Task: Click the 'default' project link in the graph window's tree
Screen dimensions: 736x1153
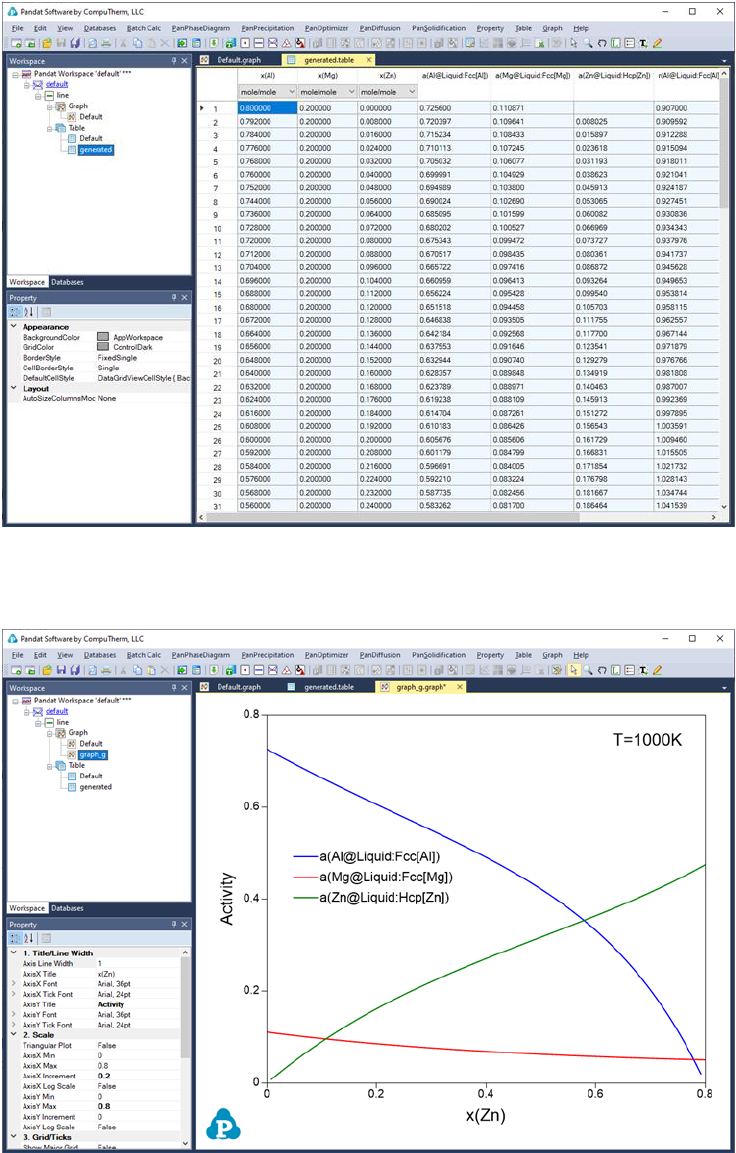Action: 57,711
